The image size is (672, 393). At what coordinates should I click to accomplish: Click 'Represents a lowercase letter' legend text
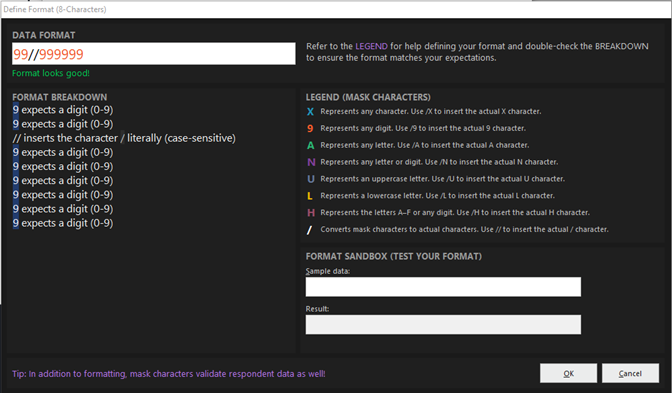tap(438, 196)
